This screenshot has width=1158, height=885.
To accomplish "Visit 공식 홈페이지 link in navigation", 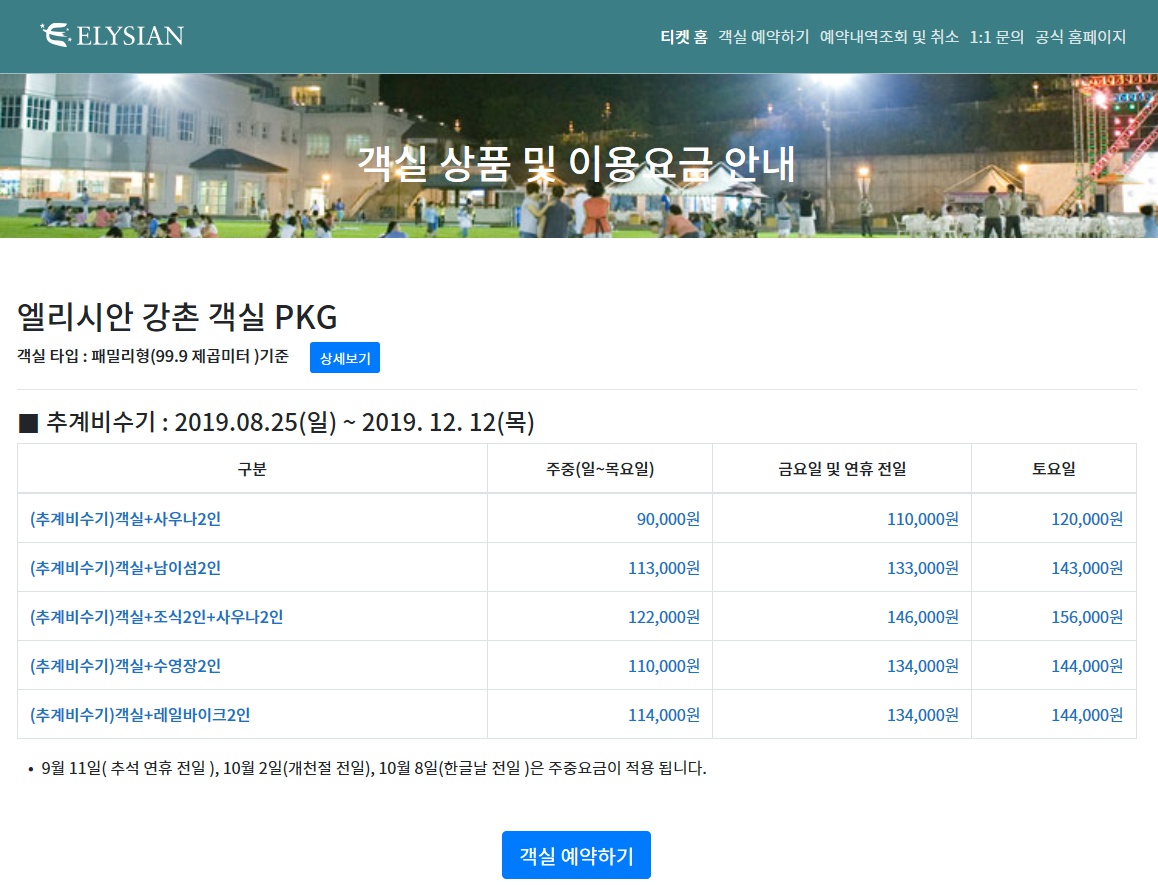I will pos(1080,37).
